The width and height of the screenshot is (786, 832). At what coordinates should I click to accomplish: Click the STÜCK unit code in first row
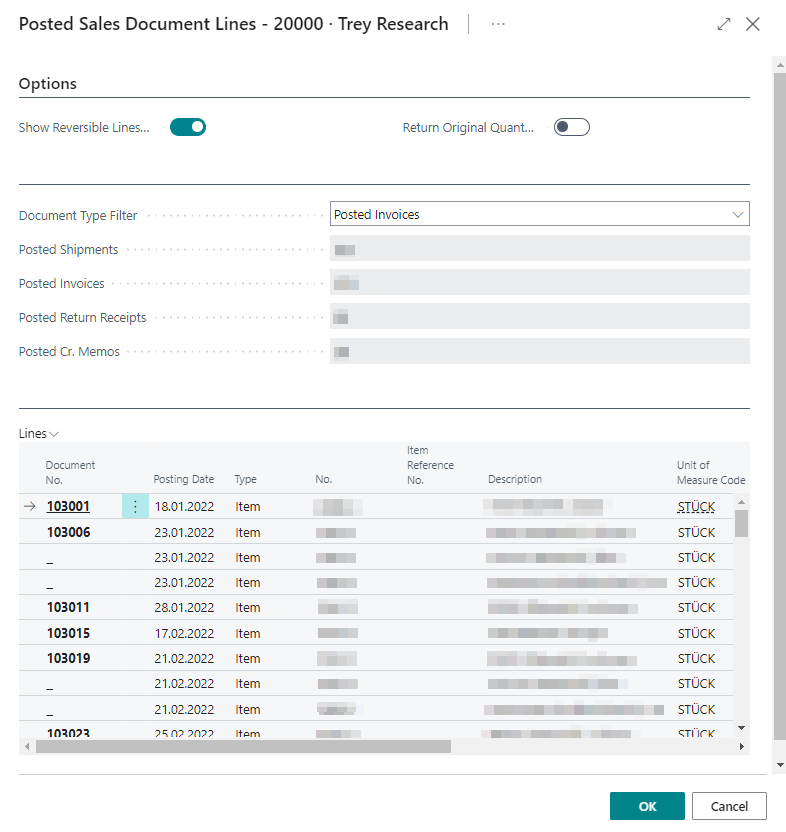tap(696, 507)
